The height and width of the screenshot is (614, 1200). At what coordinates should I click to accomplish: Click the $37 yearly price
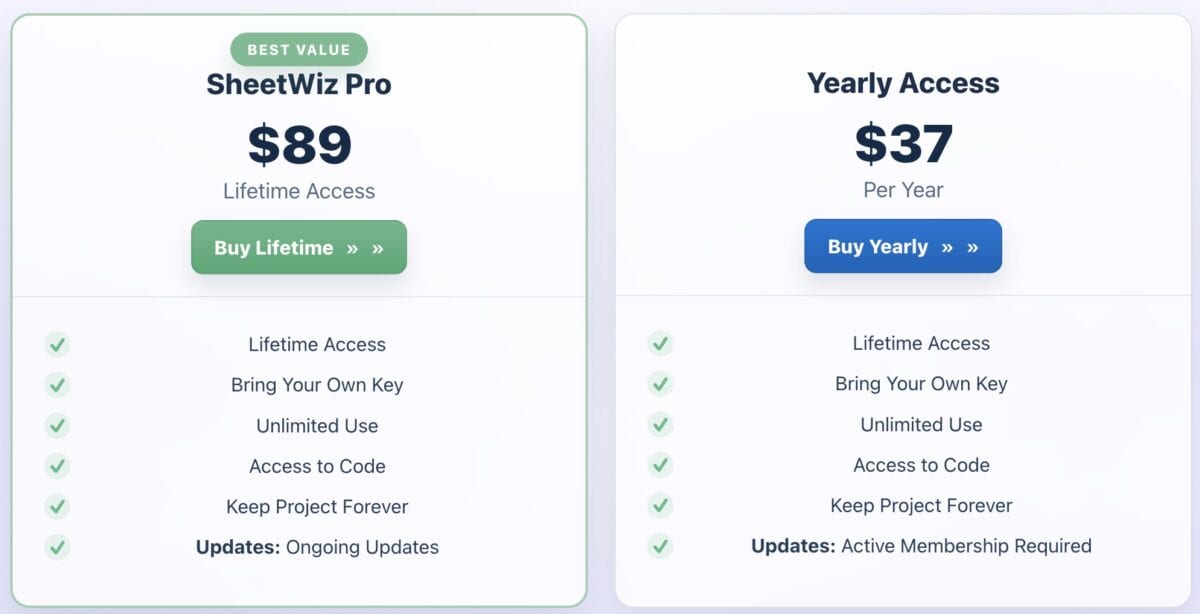point(903,143)
